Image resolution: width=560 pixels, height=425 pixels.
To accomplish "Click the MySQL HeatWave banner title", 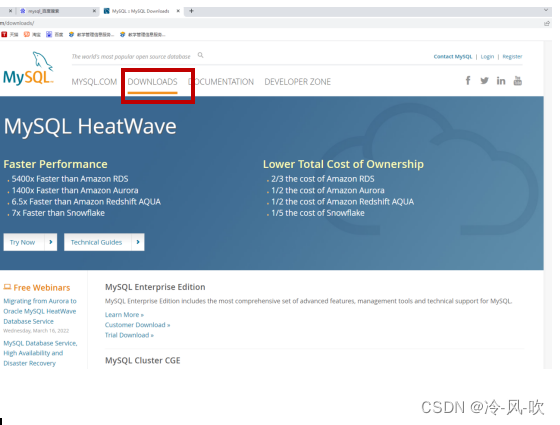I will [x=90, y=126].
